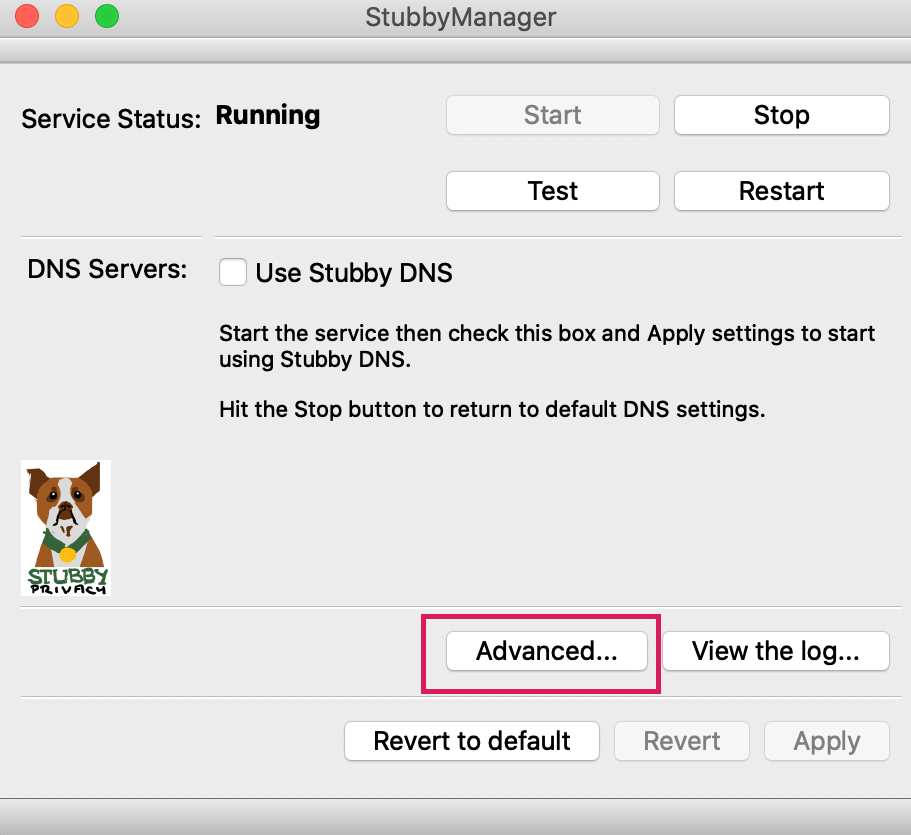Image resolution: width=911 pixels, height=835 pixels.
Task: Click the disabled Revert button
Action: [682, 741]
